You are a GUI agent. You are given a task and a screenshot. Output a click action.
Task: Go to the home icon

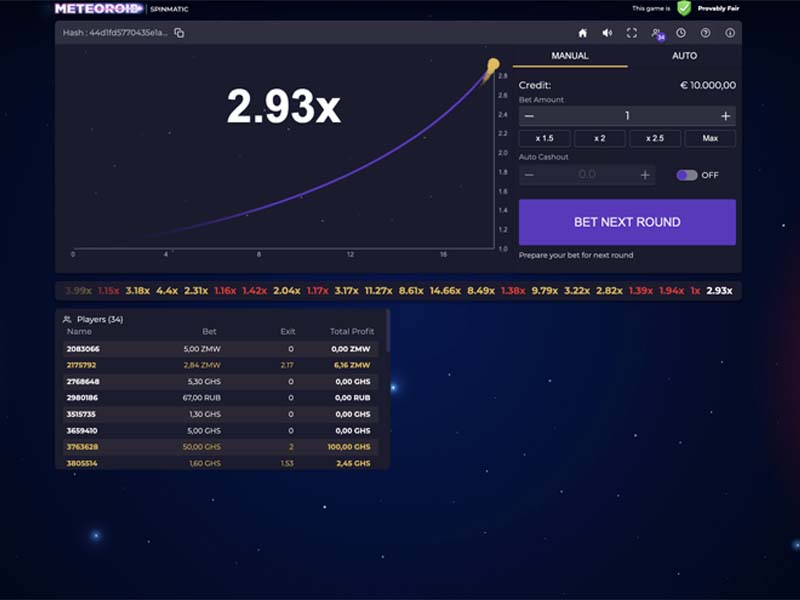pos(583,33)
